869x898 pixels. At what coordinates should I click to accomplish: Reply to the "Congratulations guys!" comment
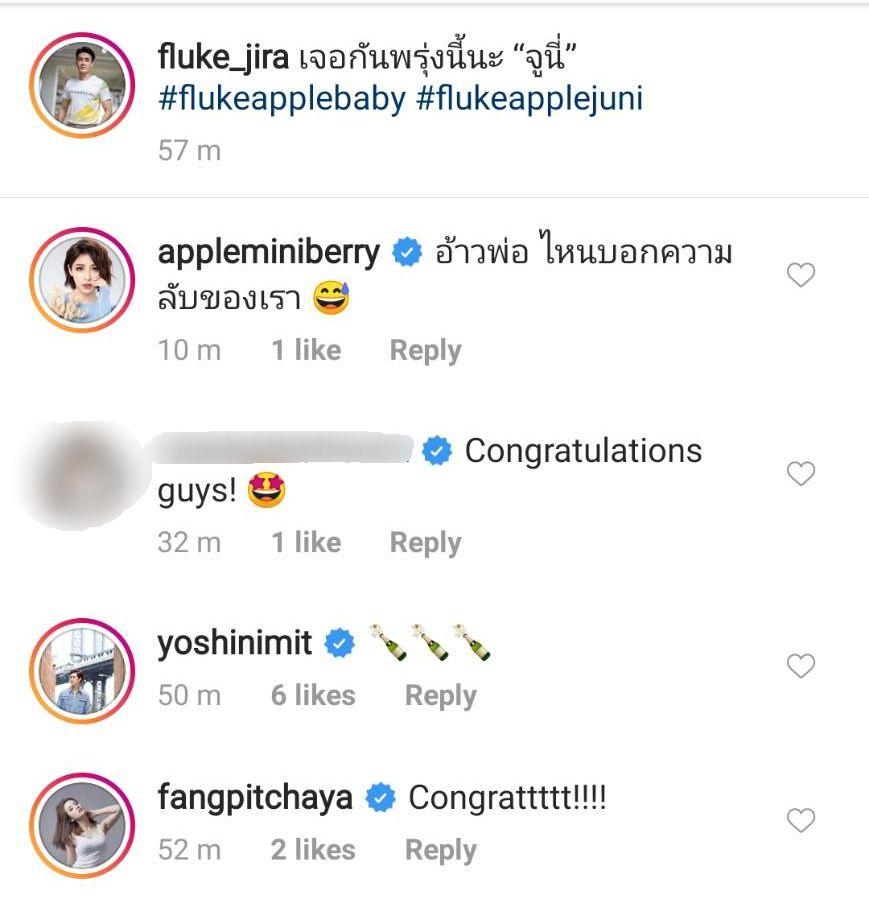(425, 543)
